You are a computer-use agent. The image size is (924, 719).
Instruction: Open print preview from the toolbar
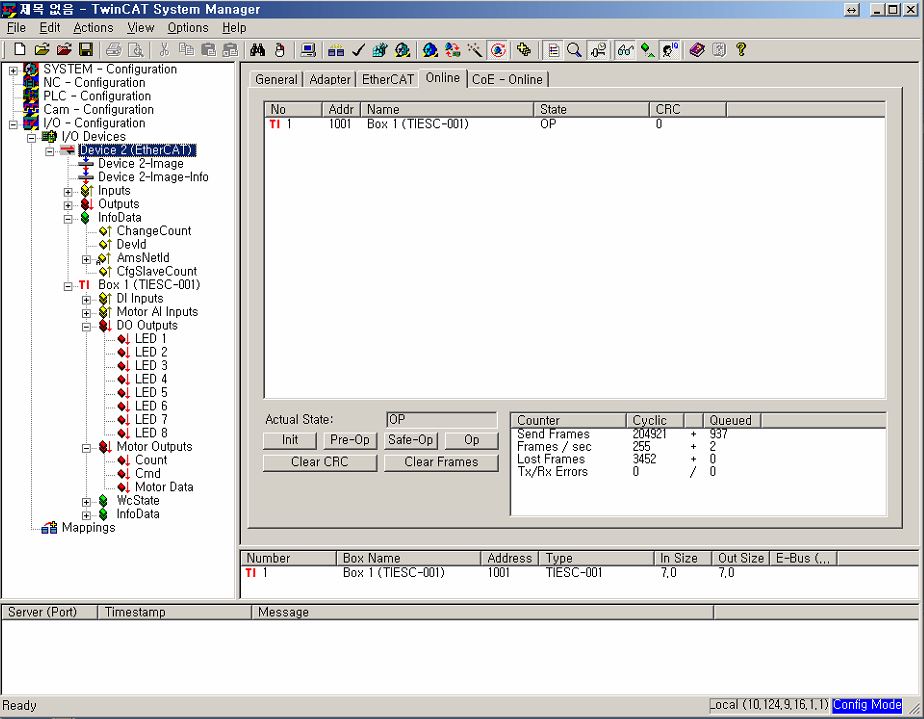[x=136, y=50]
